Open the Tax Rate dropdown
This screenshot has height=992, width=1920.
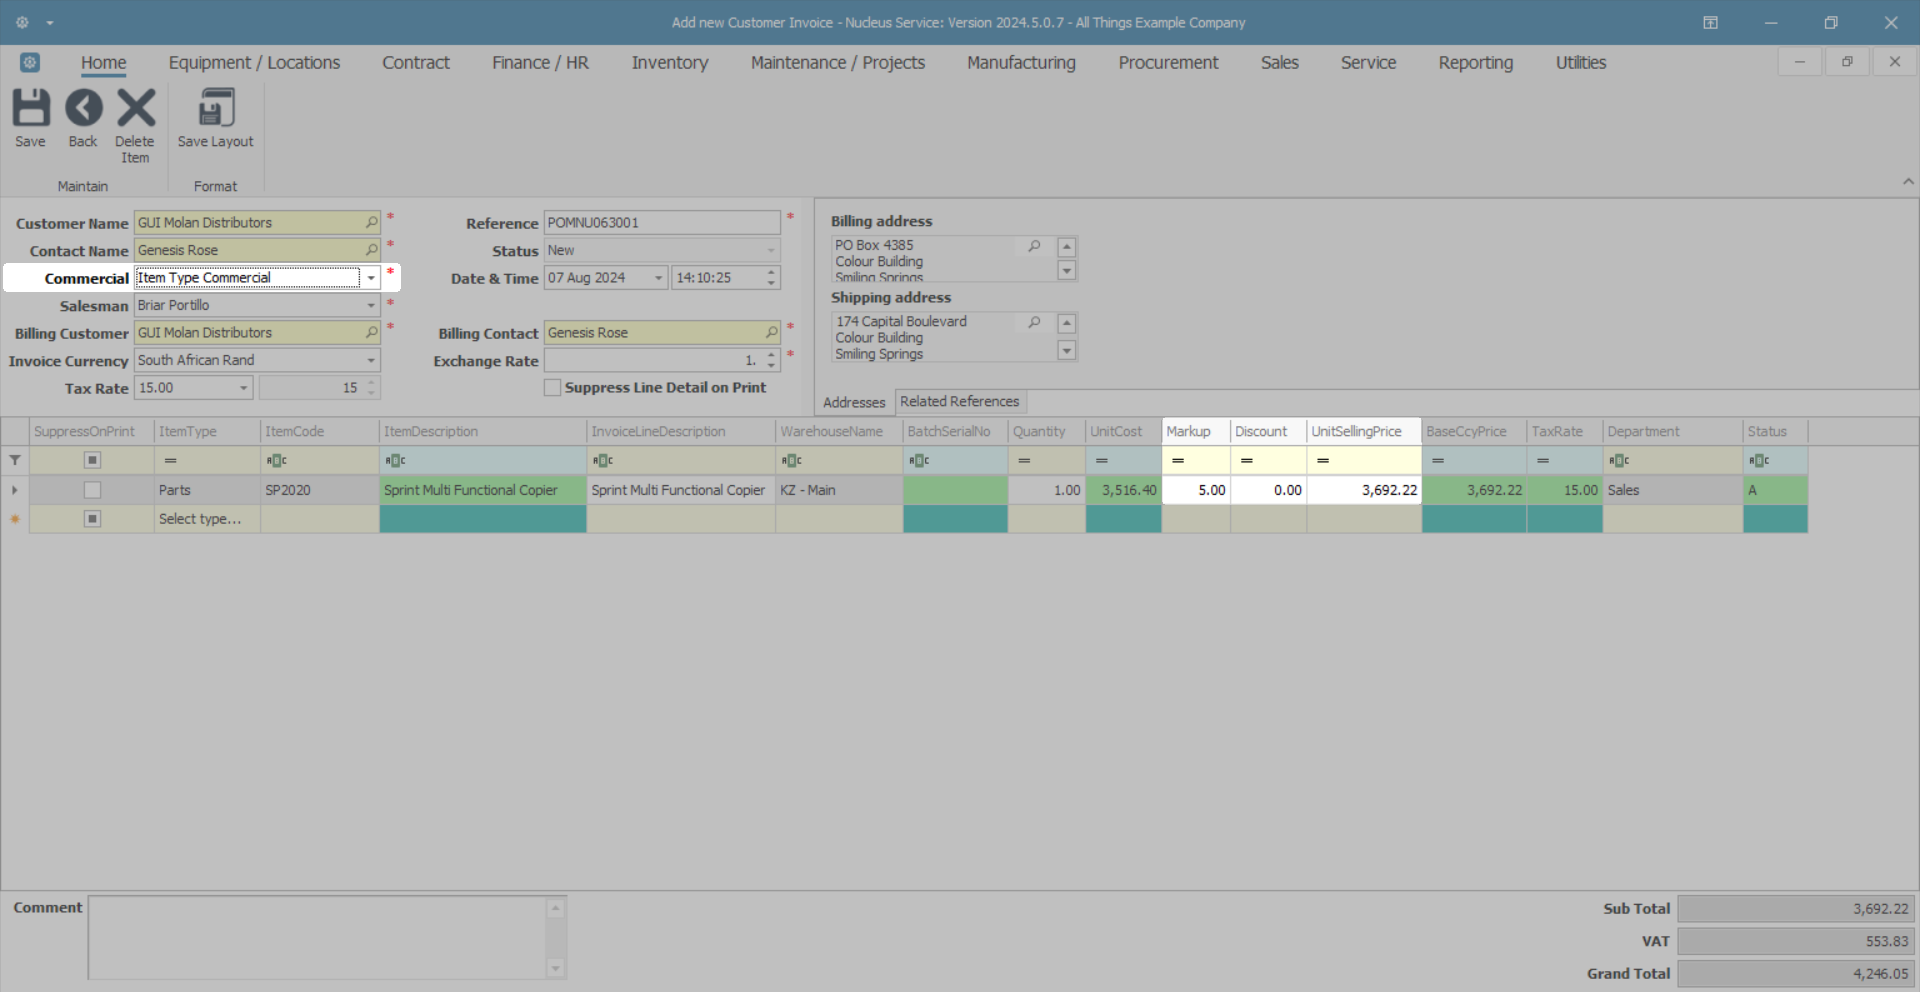[x=243, y=387]
